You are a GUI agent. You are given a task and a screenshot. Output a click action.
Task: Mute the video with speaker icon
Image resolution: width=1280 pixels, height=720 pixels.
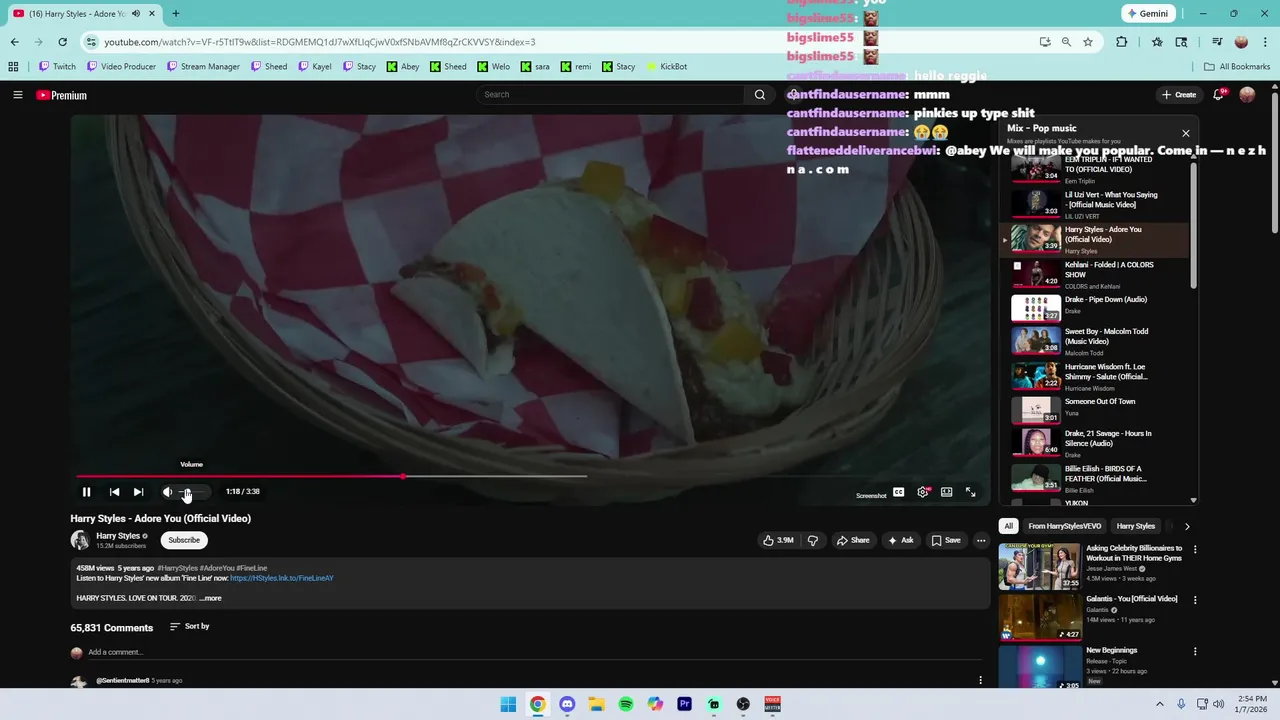pyautogui.click(x=167, y=492)
